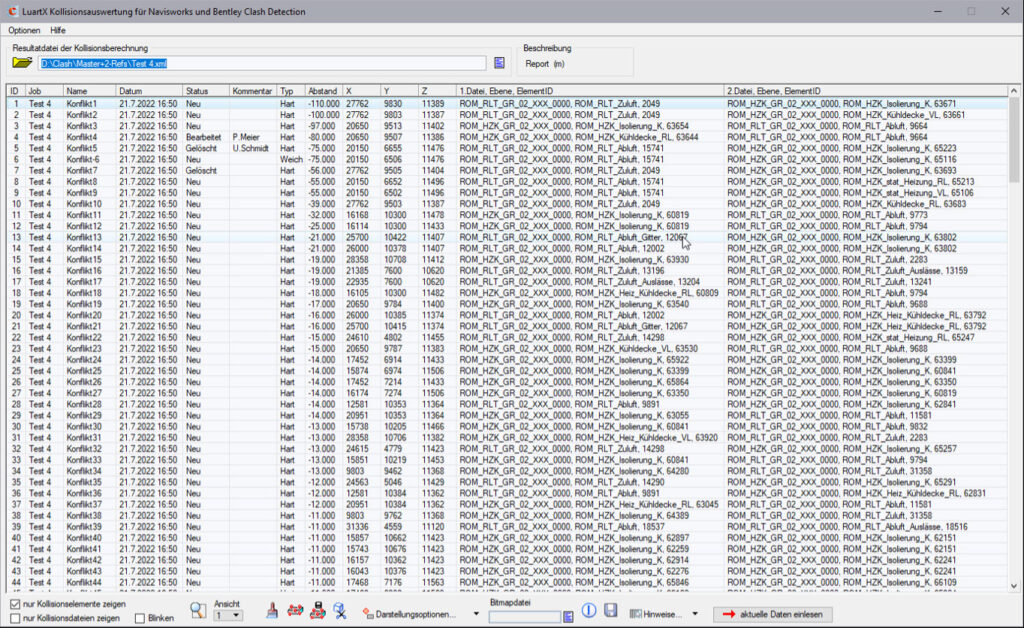Open the Optionen menu
This screenshot has height=628, width=1024.
tap(24, 30)
